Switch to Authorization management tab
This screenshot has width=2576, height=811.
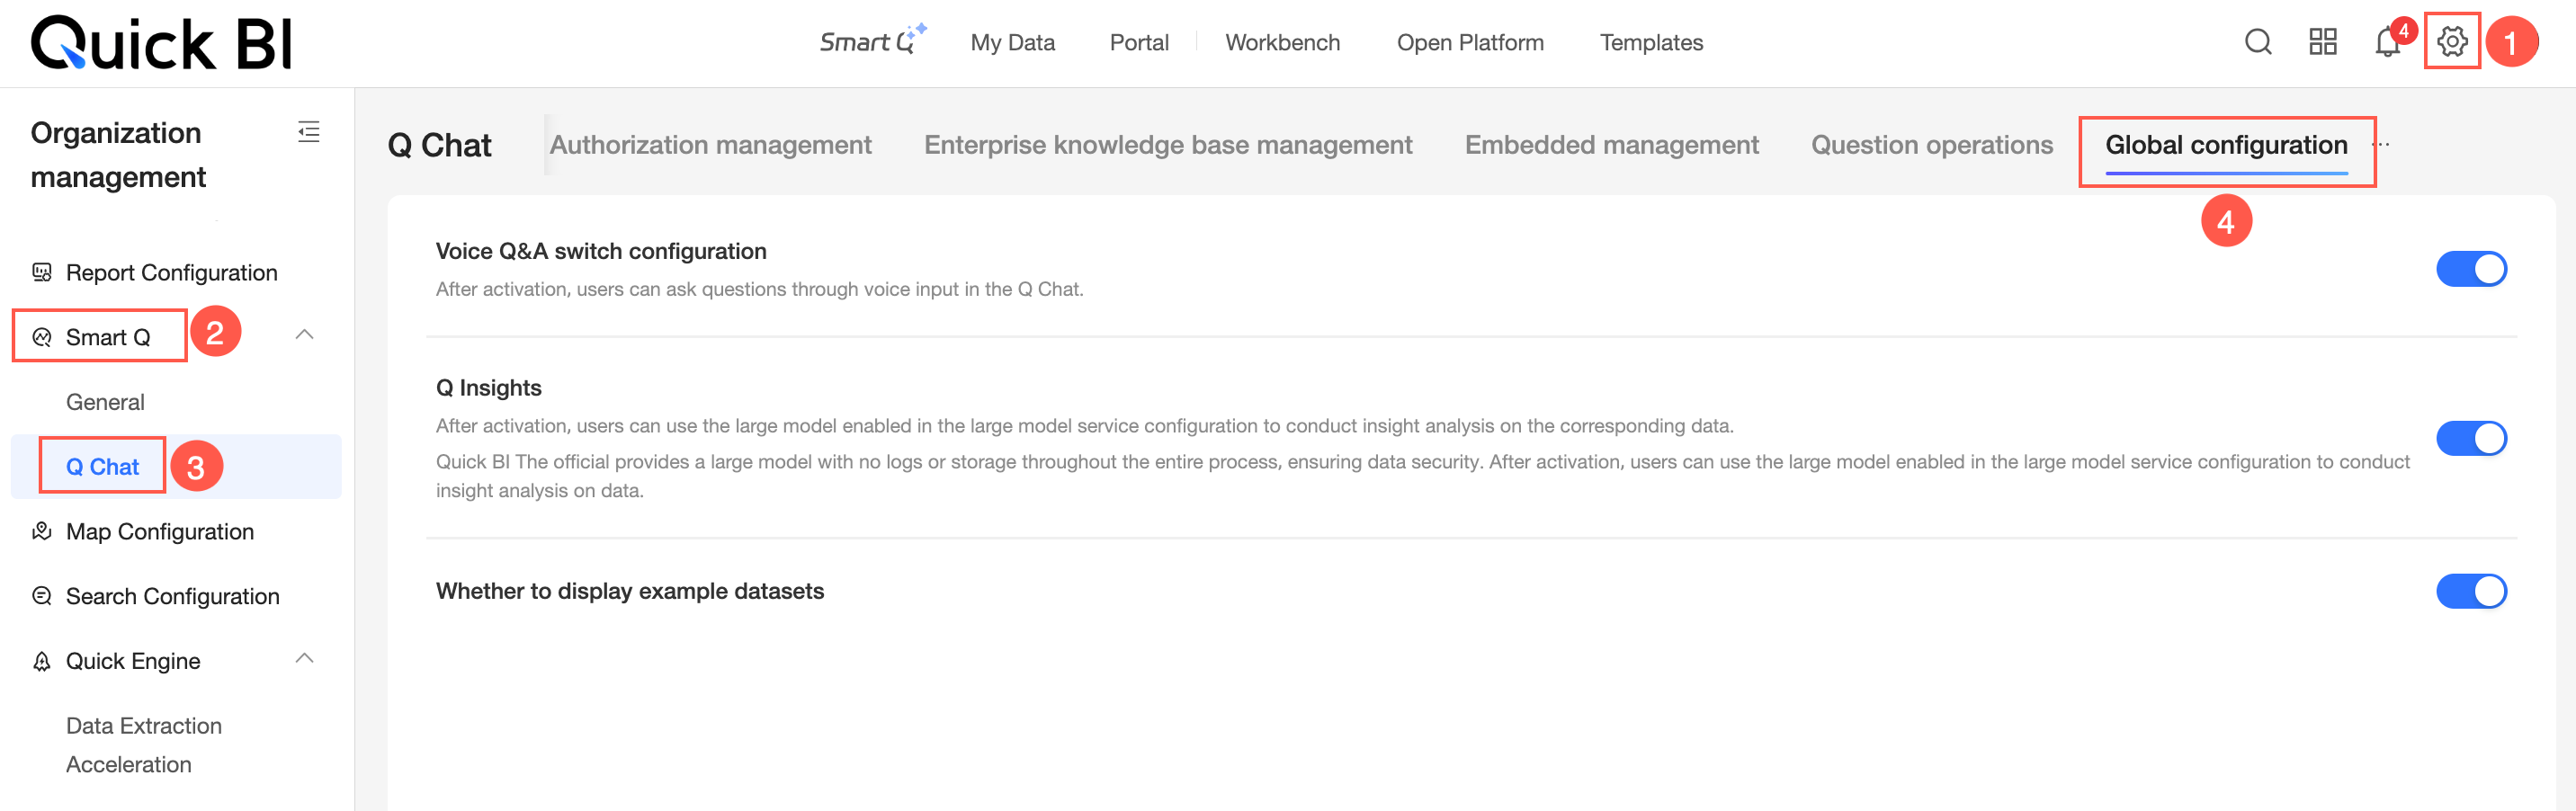click(710, 145)
